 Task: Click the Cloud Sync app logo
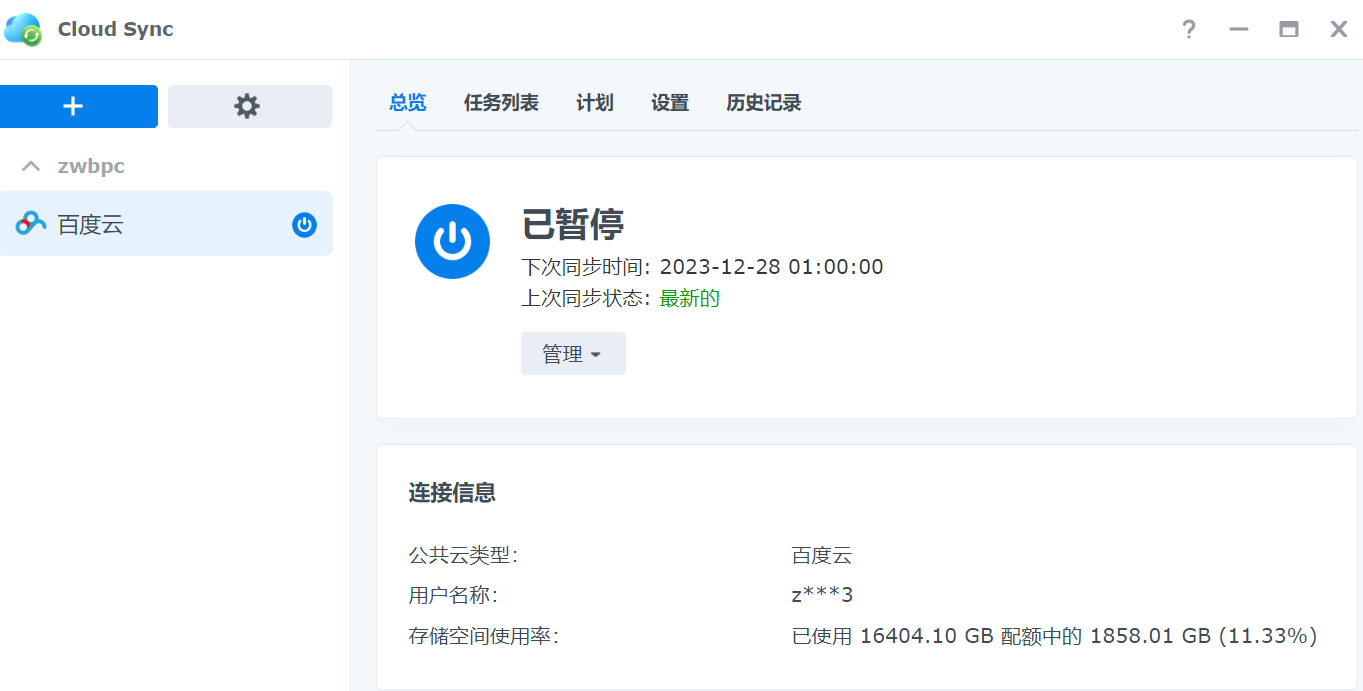tap(23, 29)
